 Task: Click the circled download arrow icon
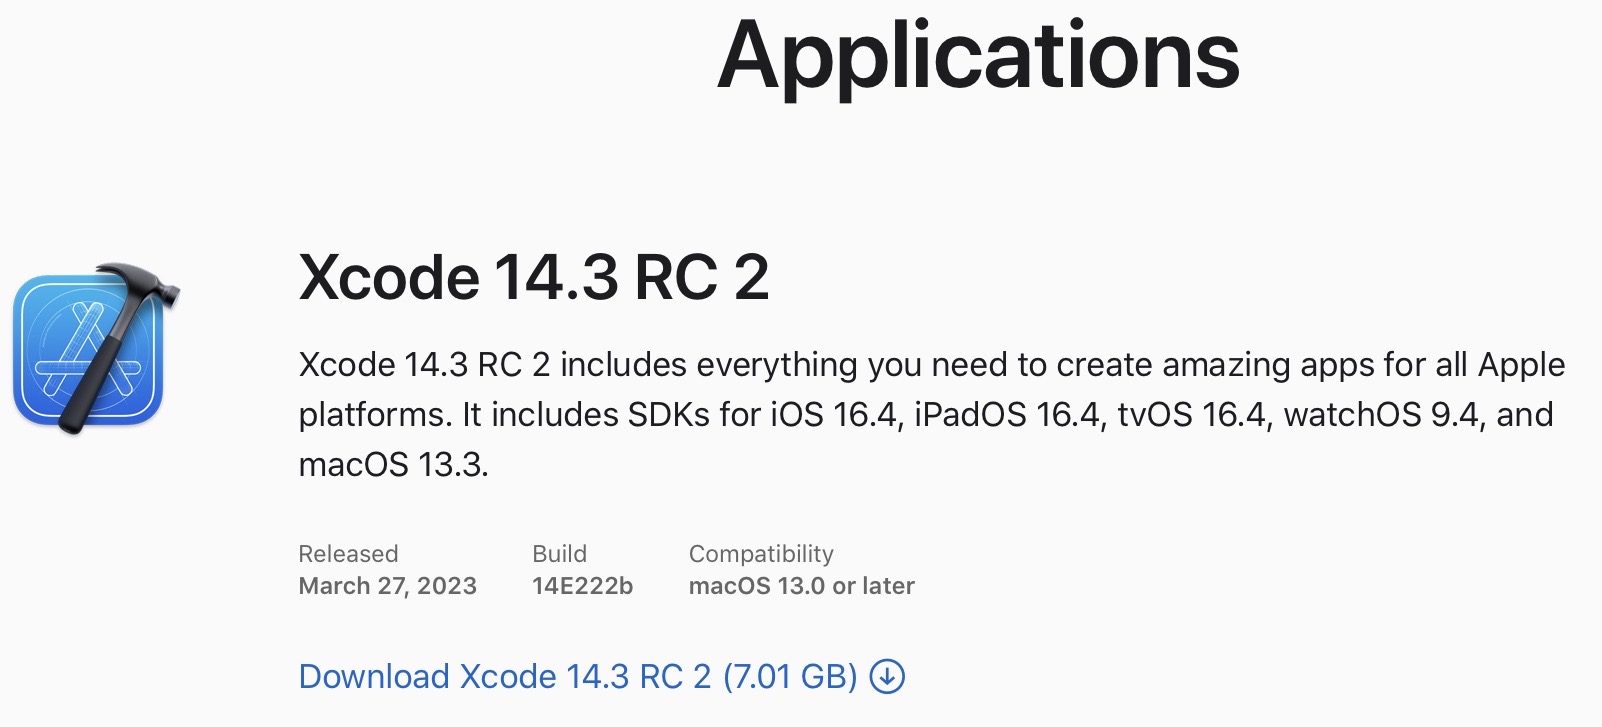pos(887,677)
